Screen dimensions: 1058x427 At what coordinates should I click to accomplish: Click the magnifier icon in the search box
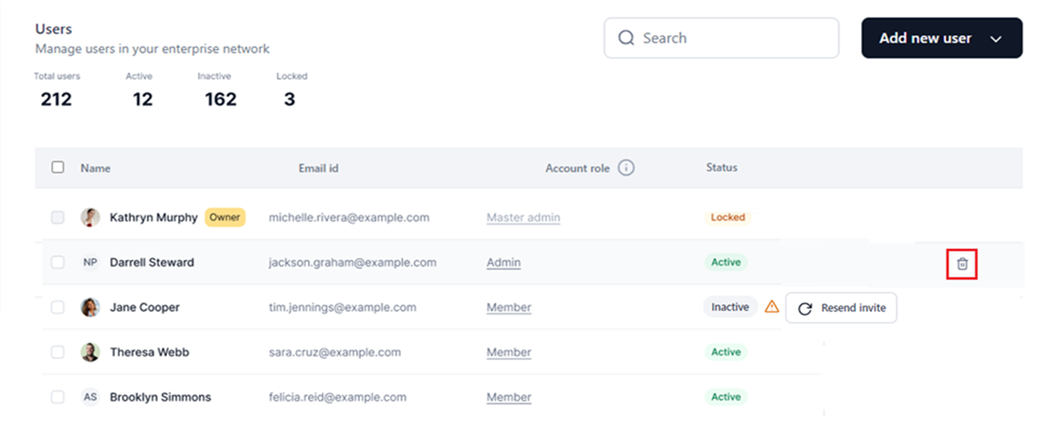point(627,38)
